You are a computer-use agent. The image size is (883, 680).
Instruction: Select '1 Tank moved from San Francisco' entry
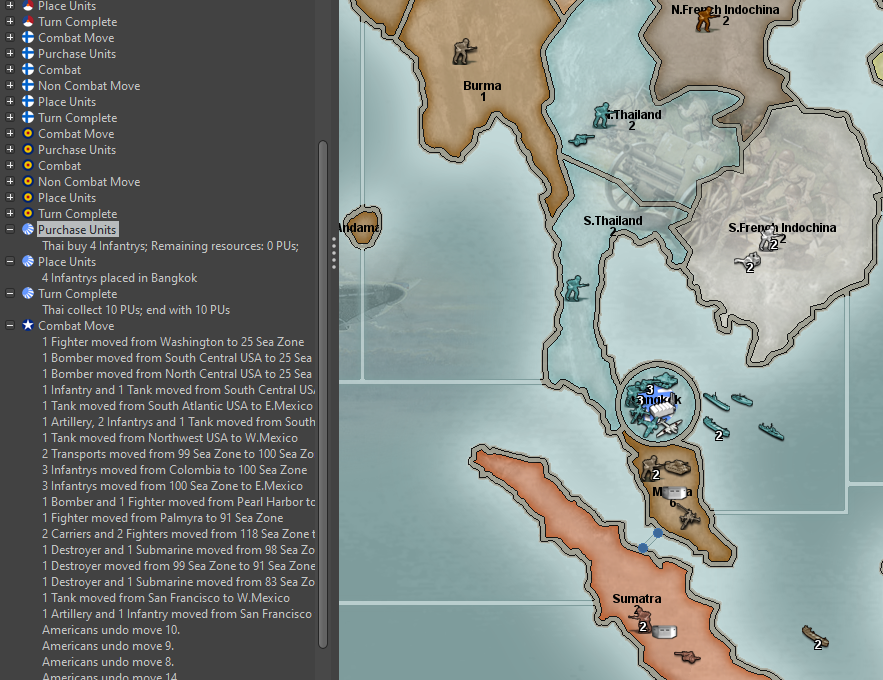166,598
